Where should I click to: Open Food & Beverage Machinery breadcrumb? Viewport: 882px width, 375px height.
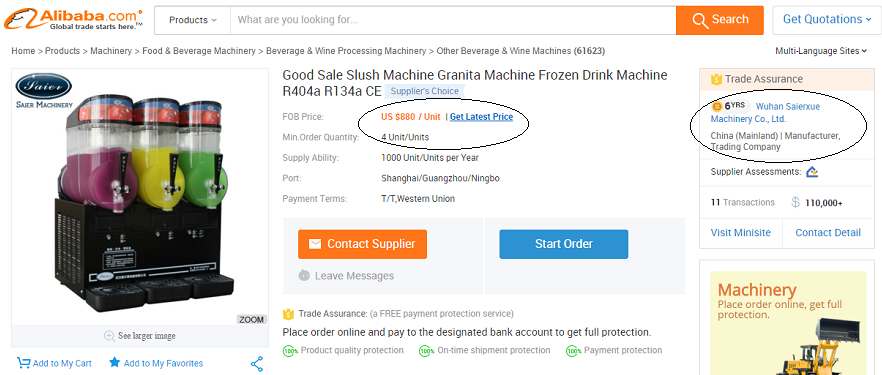click(x=199, y=51)
